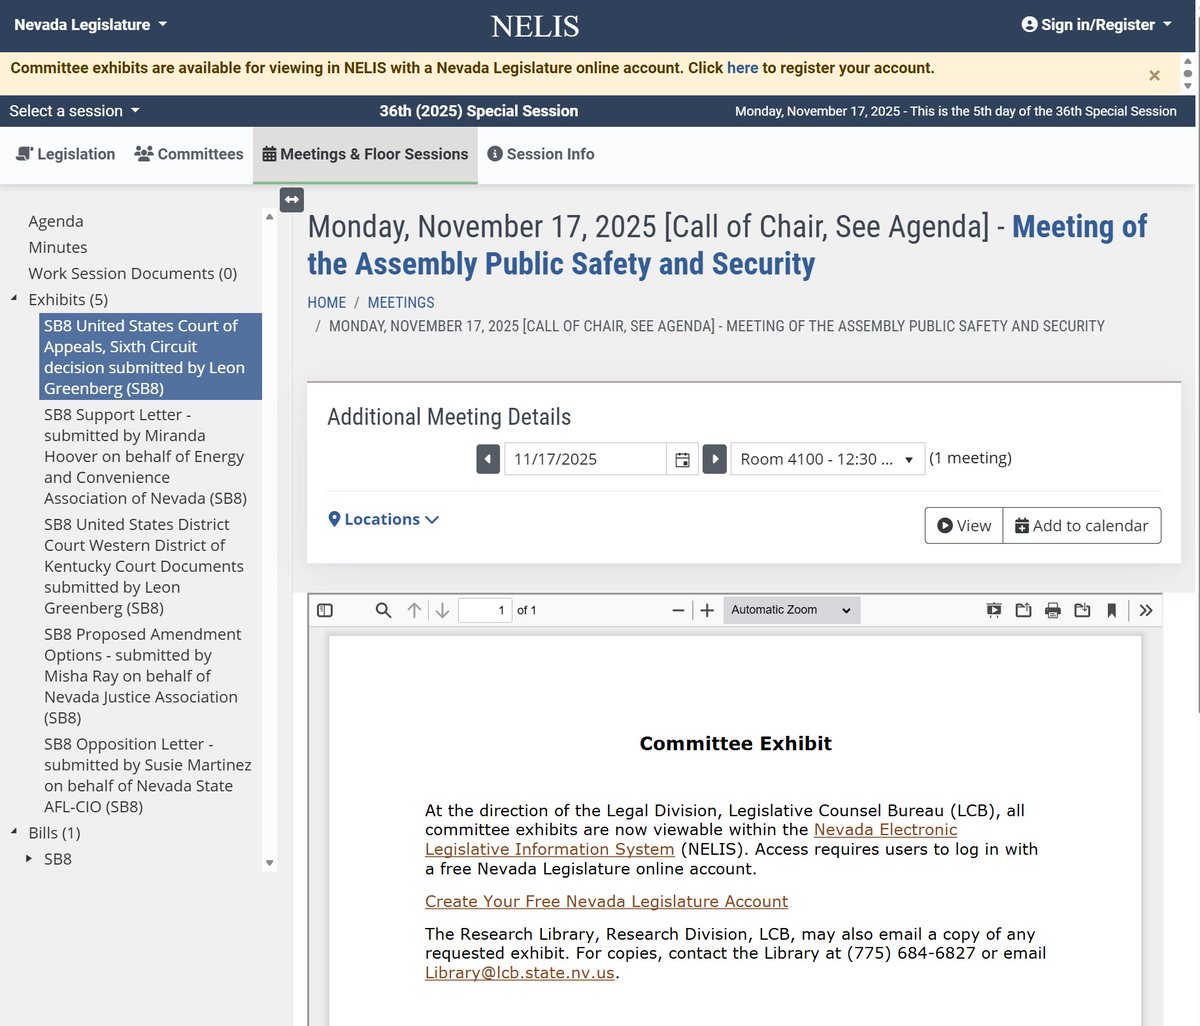Screen dimensions: 1200x1026
Task: Go to previous PDF page arrow
Action: click(x=414, y=610)
